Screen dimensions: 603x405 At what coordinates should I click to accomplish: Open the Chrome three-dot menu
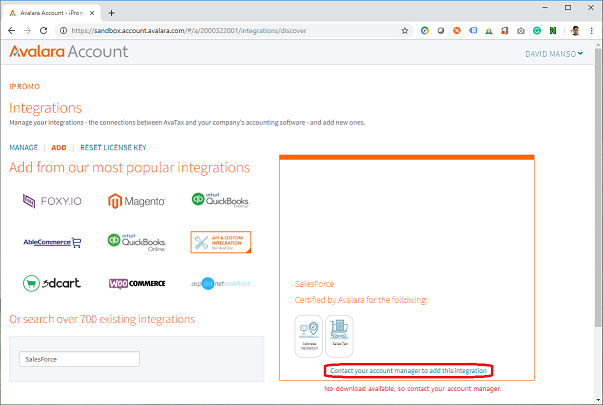tap(591, 31)
